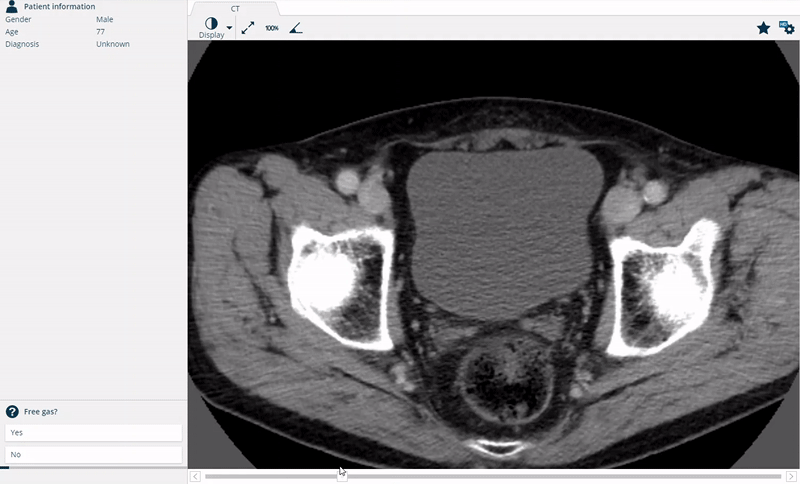Click the slice slider handle
The image size is (800, 484).
coord(342,476)
